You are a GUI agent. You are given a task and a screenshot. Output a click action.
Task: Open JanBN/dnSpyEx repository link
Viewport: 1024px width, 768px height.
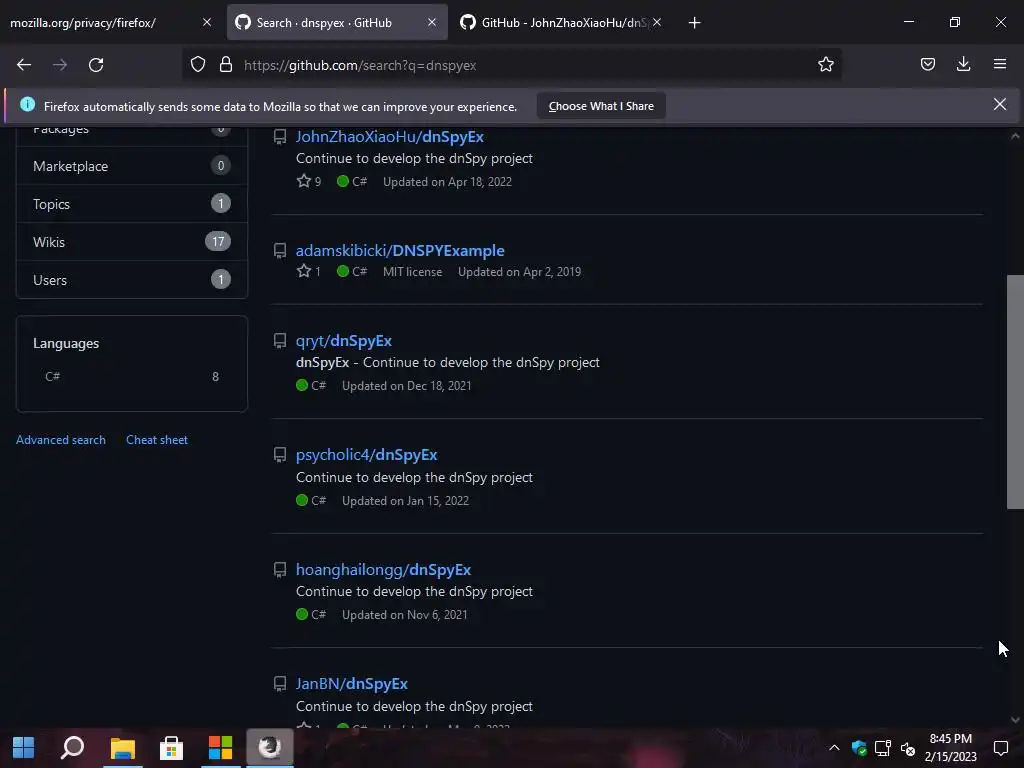tap(351, 684)
